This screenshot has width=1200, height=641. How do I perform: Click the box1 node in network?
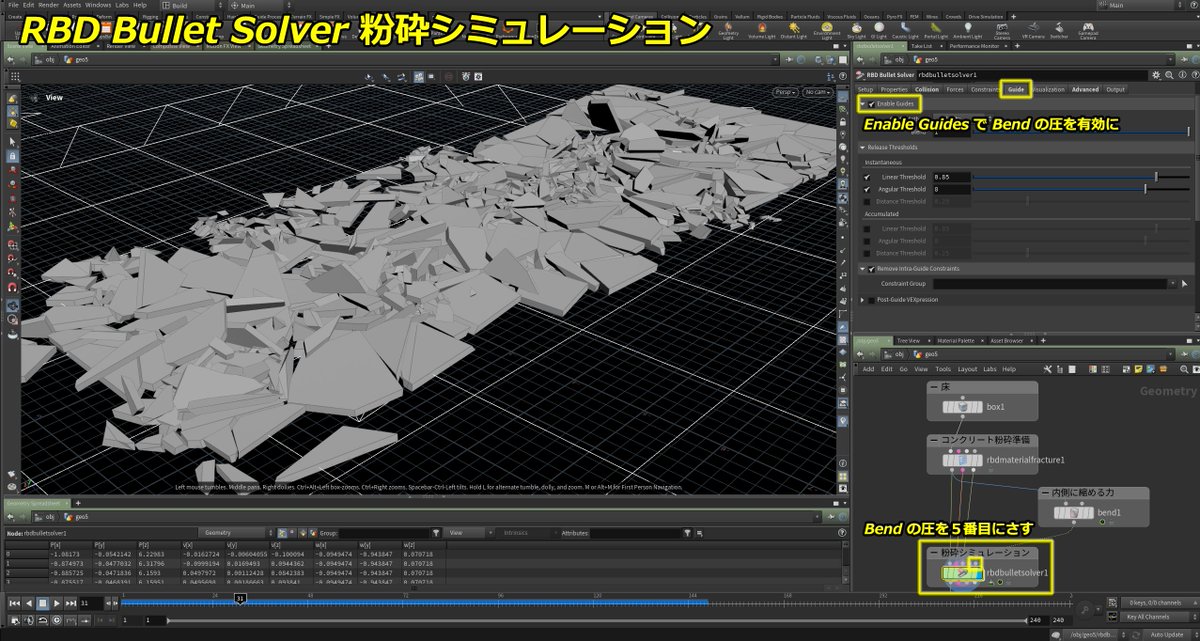click(x=961, y=407)
